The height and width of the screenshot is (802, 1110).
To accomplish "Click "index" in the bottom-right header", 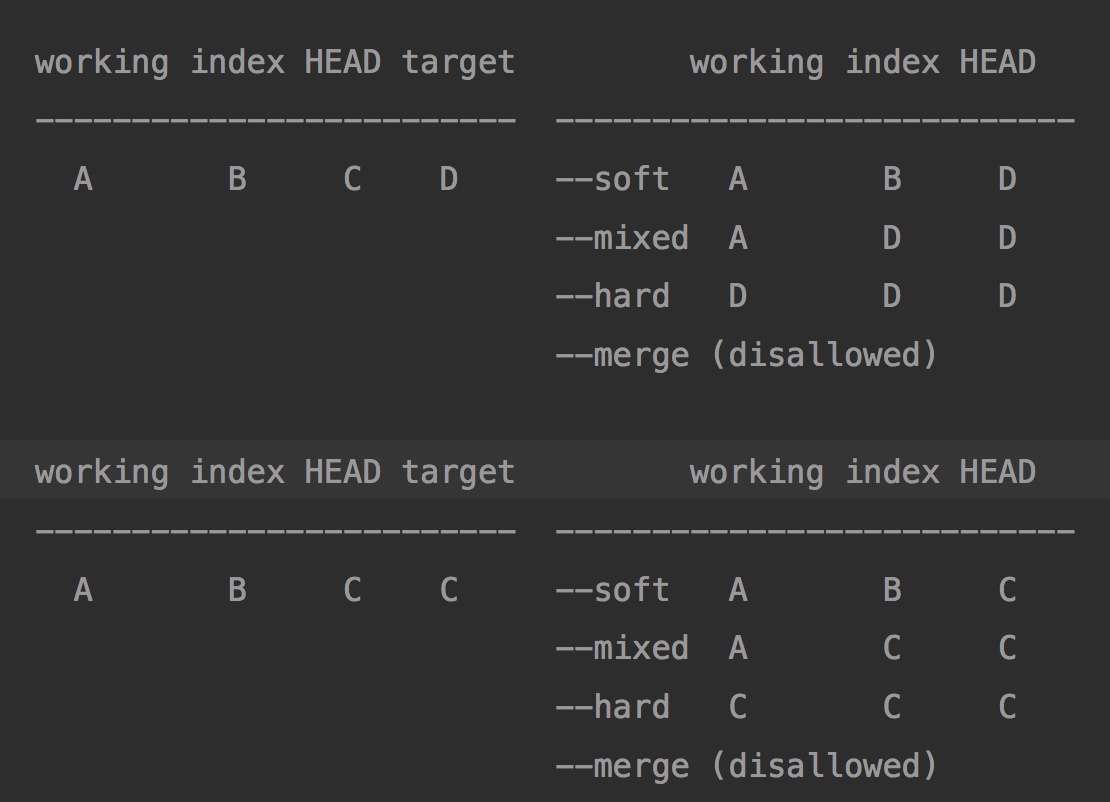I will point(892,472).
